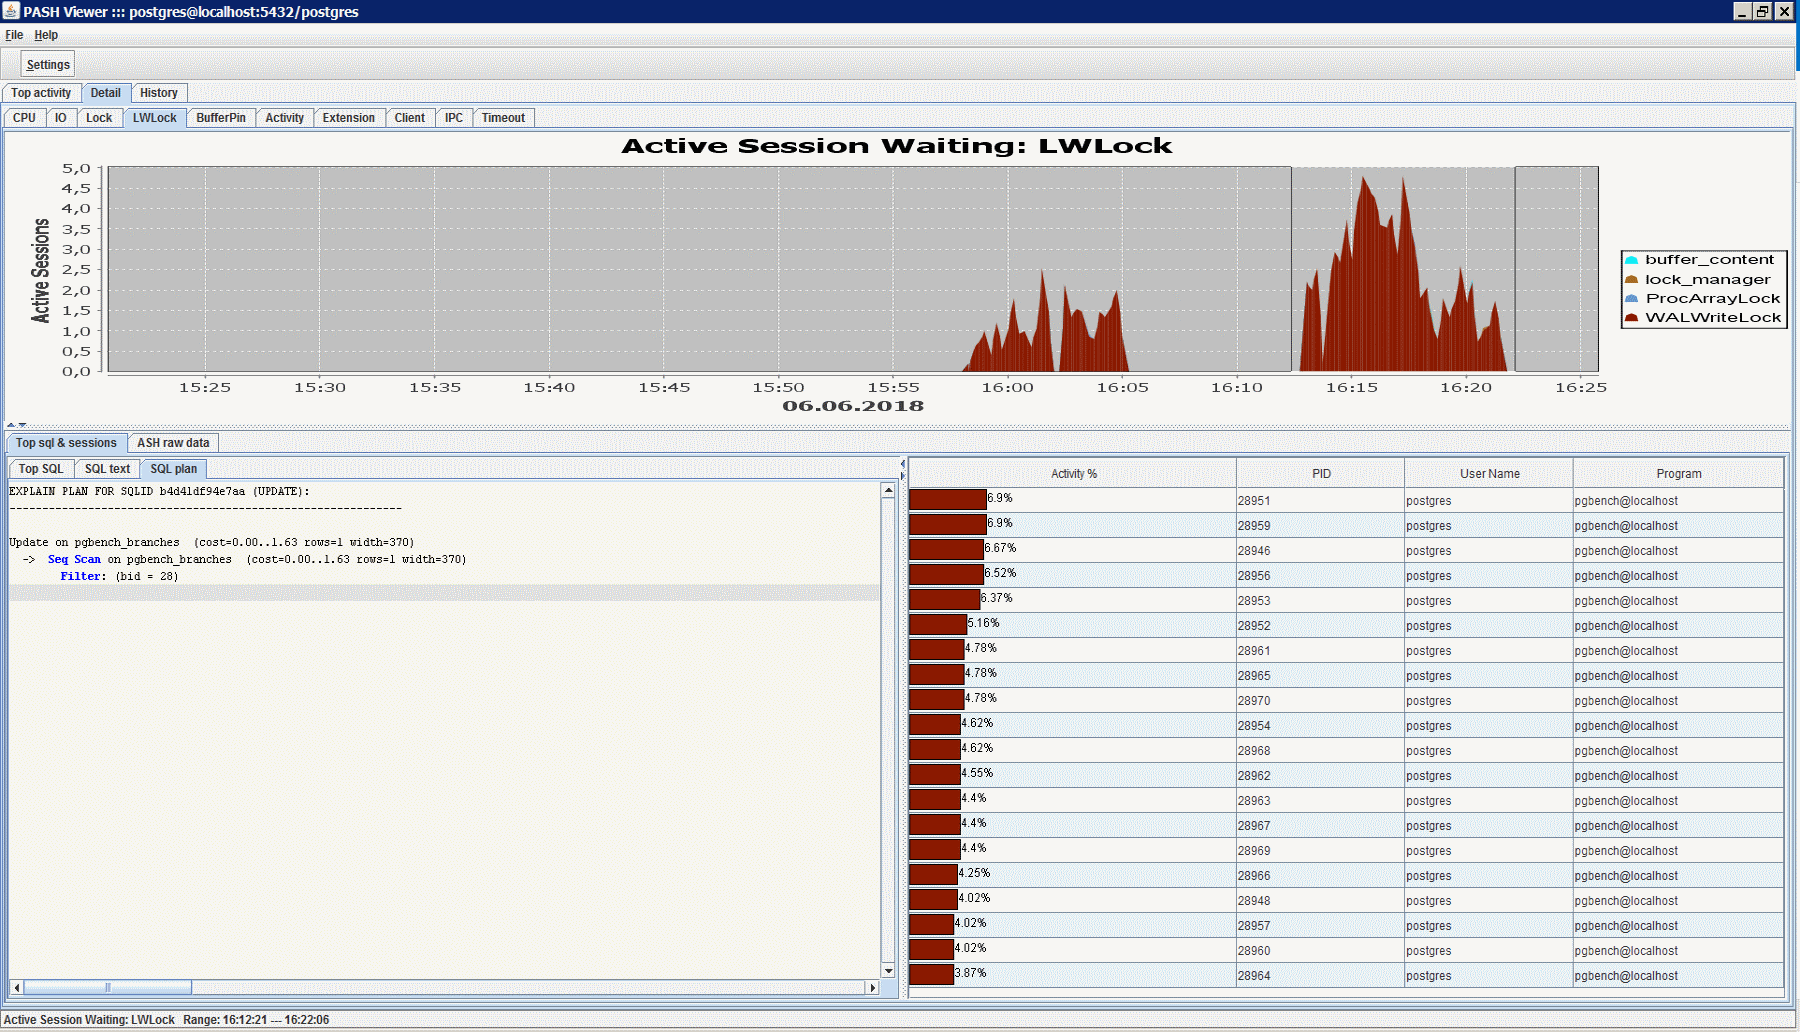Switch to the Top activity tab
Image resolution: width=1800 pixels, height=1032 pixels.
pyautogui.click(x=41, y=92)
